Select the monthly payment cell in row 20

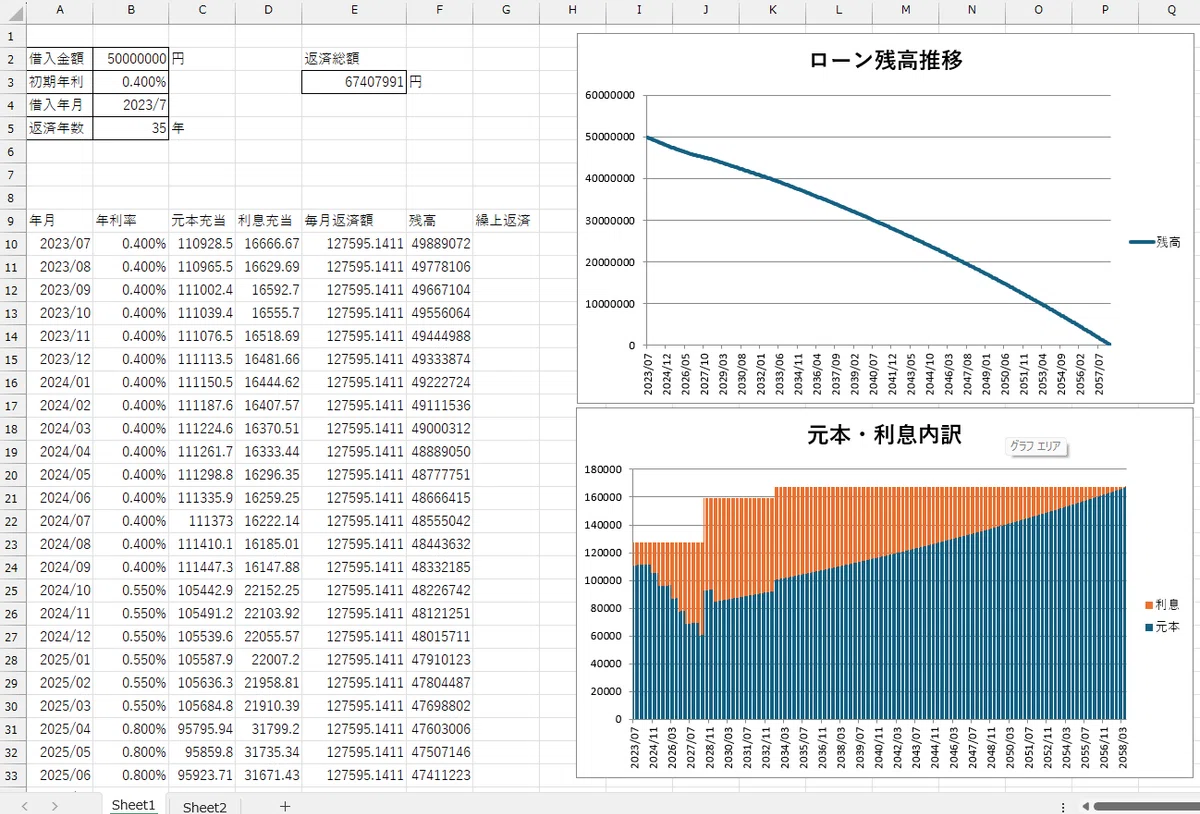tap(354, 475)
